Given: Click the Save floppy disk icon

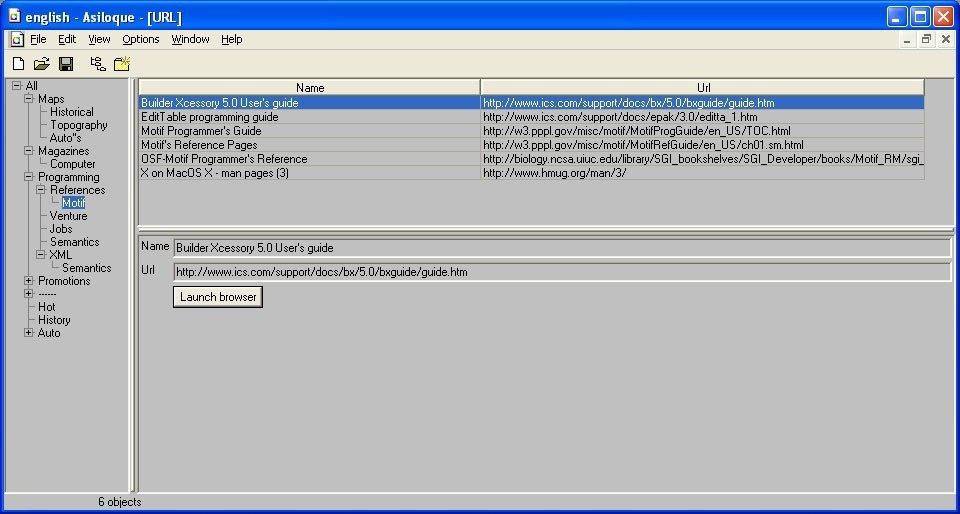Looking at the screenshot, I should [x=66, y=64].
